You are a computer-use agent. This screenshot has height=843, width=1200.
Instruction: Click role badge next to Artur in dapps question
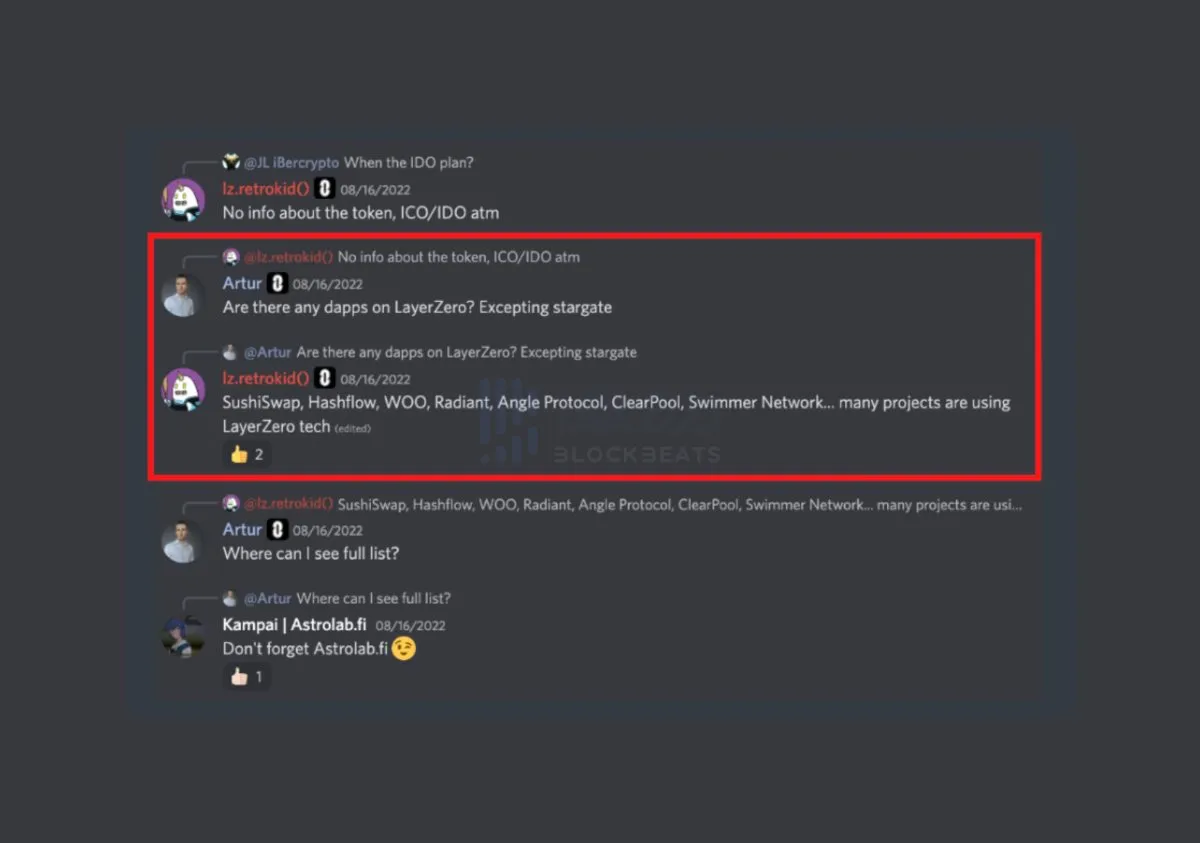click(x=277, y=284)
